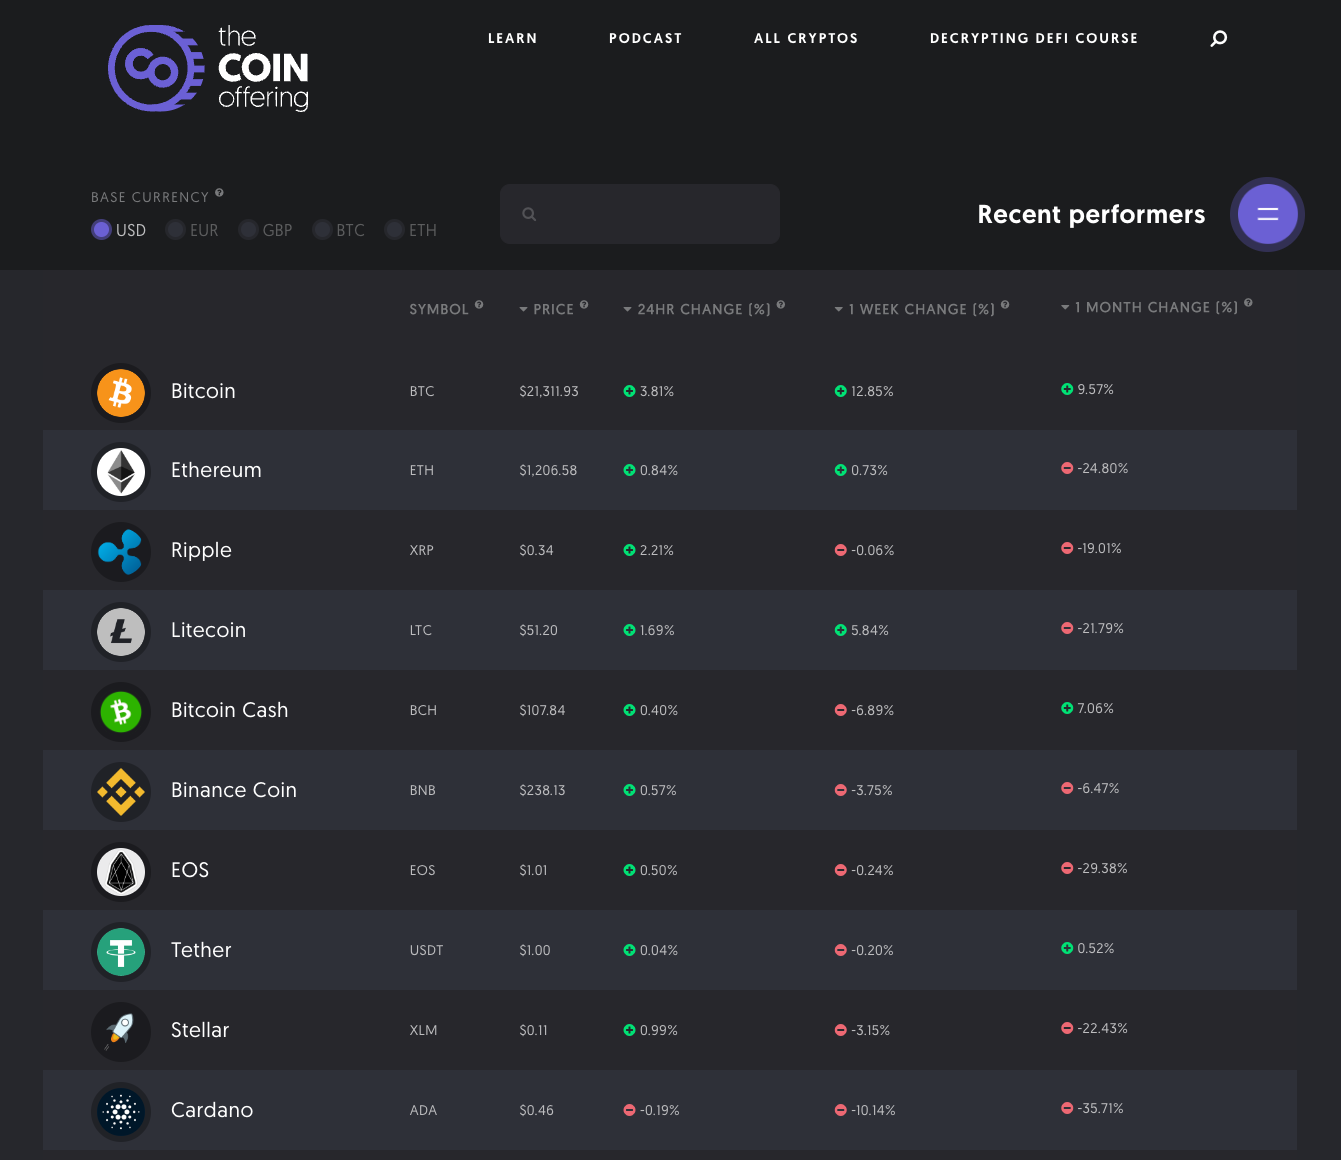The width and height of the screenshot is (1341, 1160).
Task: Click the Binance Coin logo icon
Action: click(121, 792)
